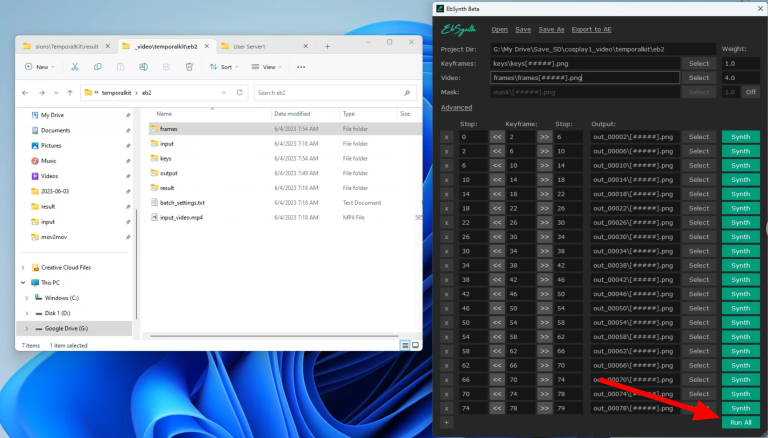Select the keys folder in Explorer
The width and height of the screenshot is (768, 438).
166,158
